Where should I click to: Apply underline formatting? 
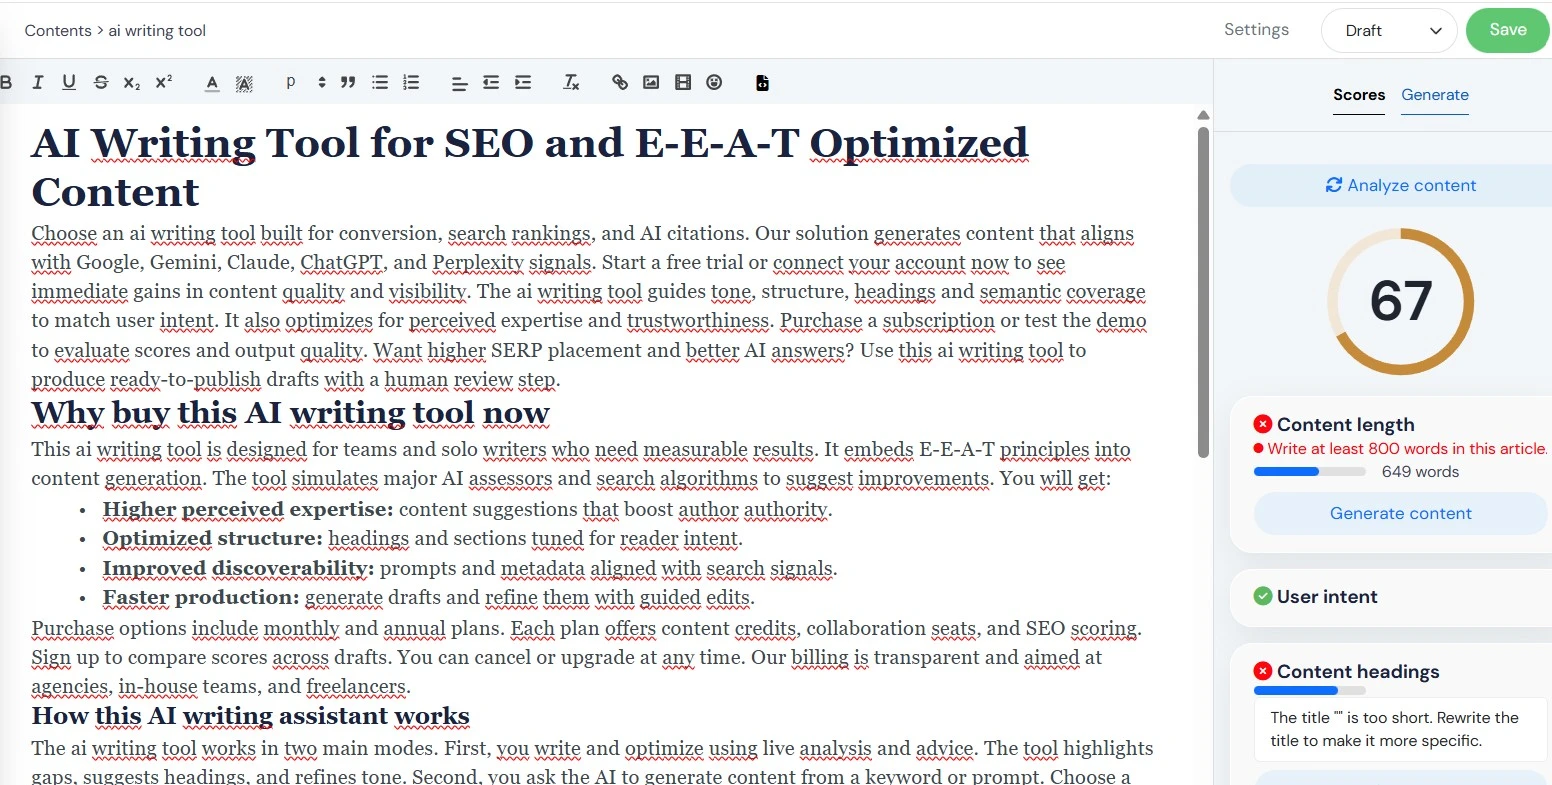tap(69, 83)
